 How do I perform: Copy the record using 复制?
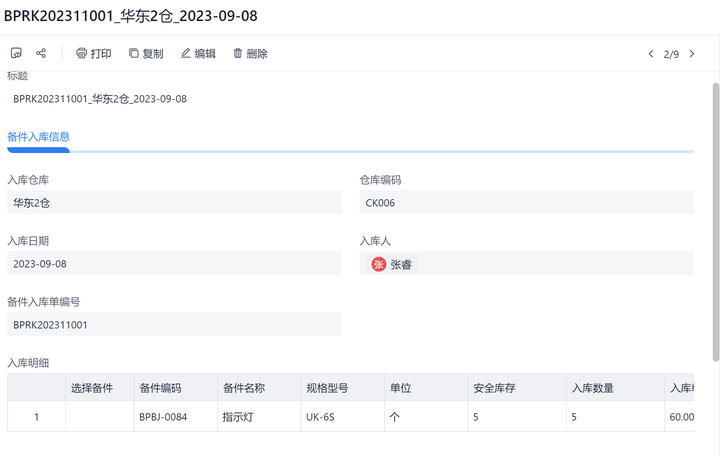tap(146, 54)
